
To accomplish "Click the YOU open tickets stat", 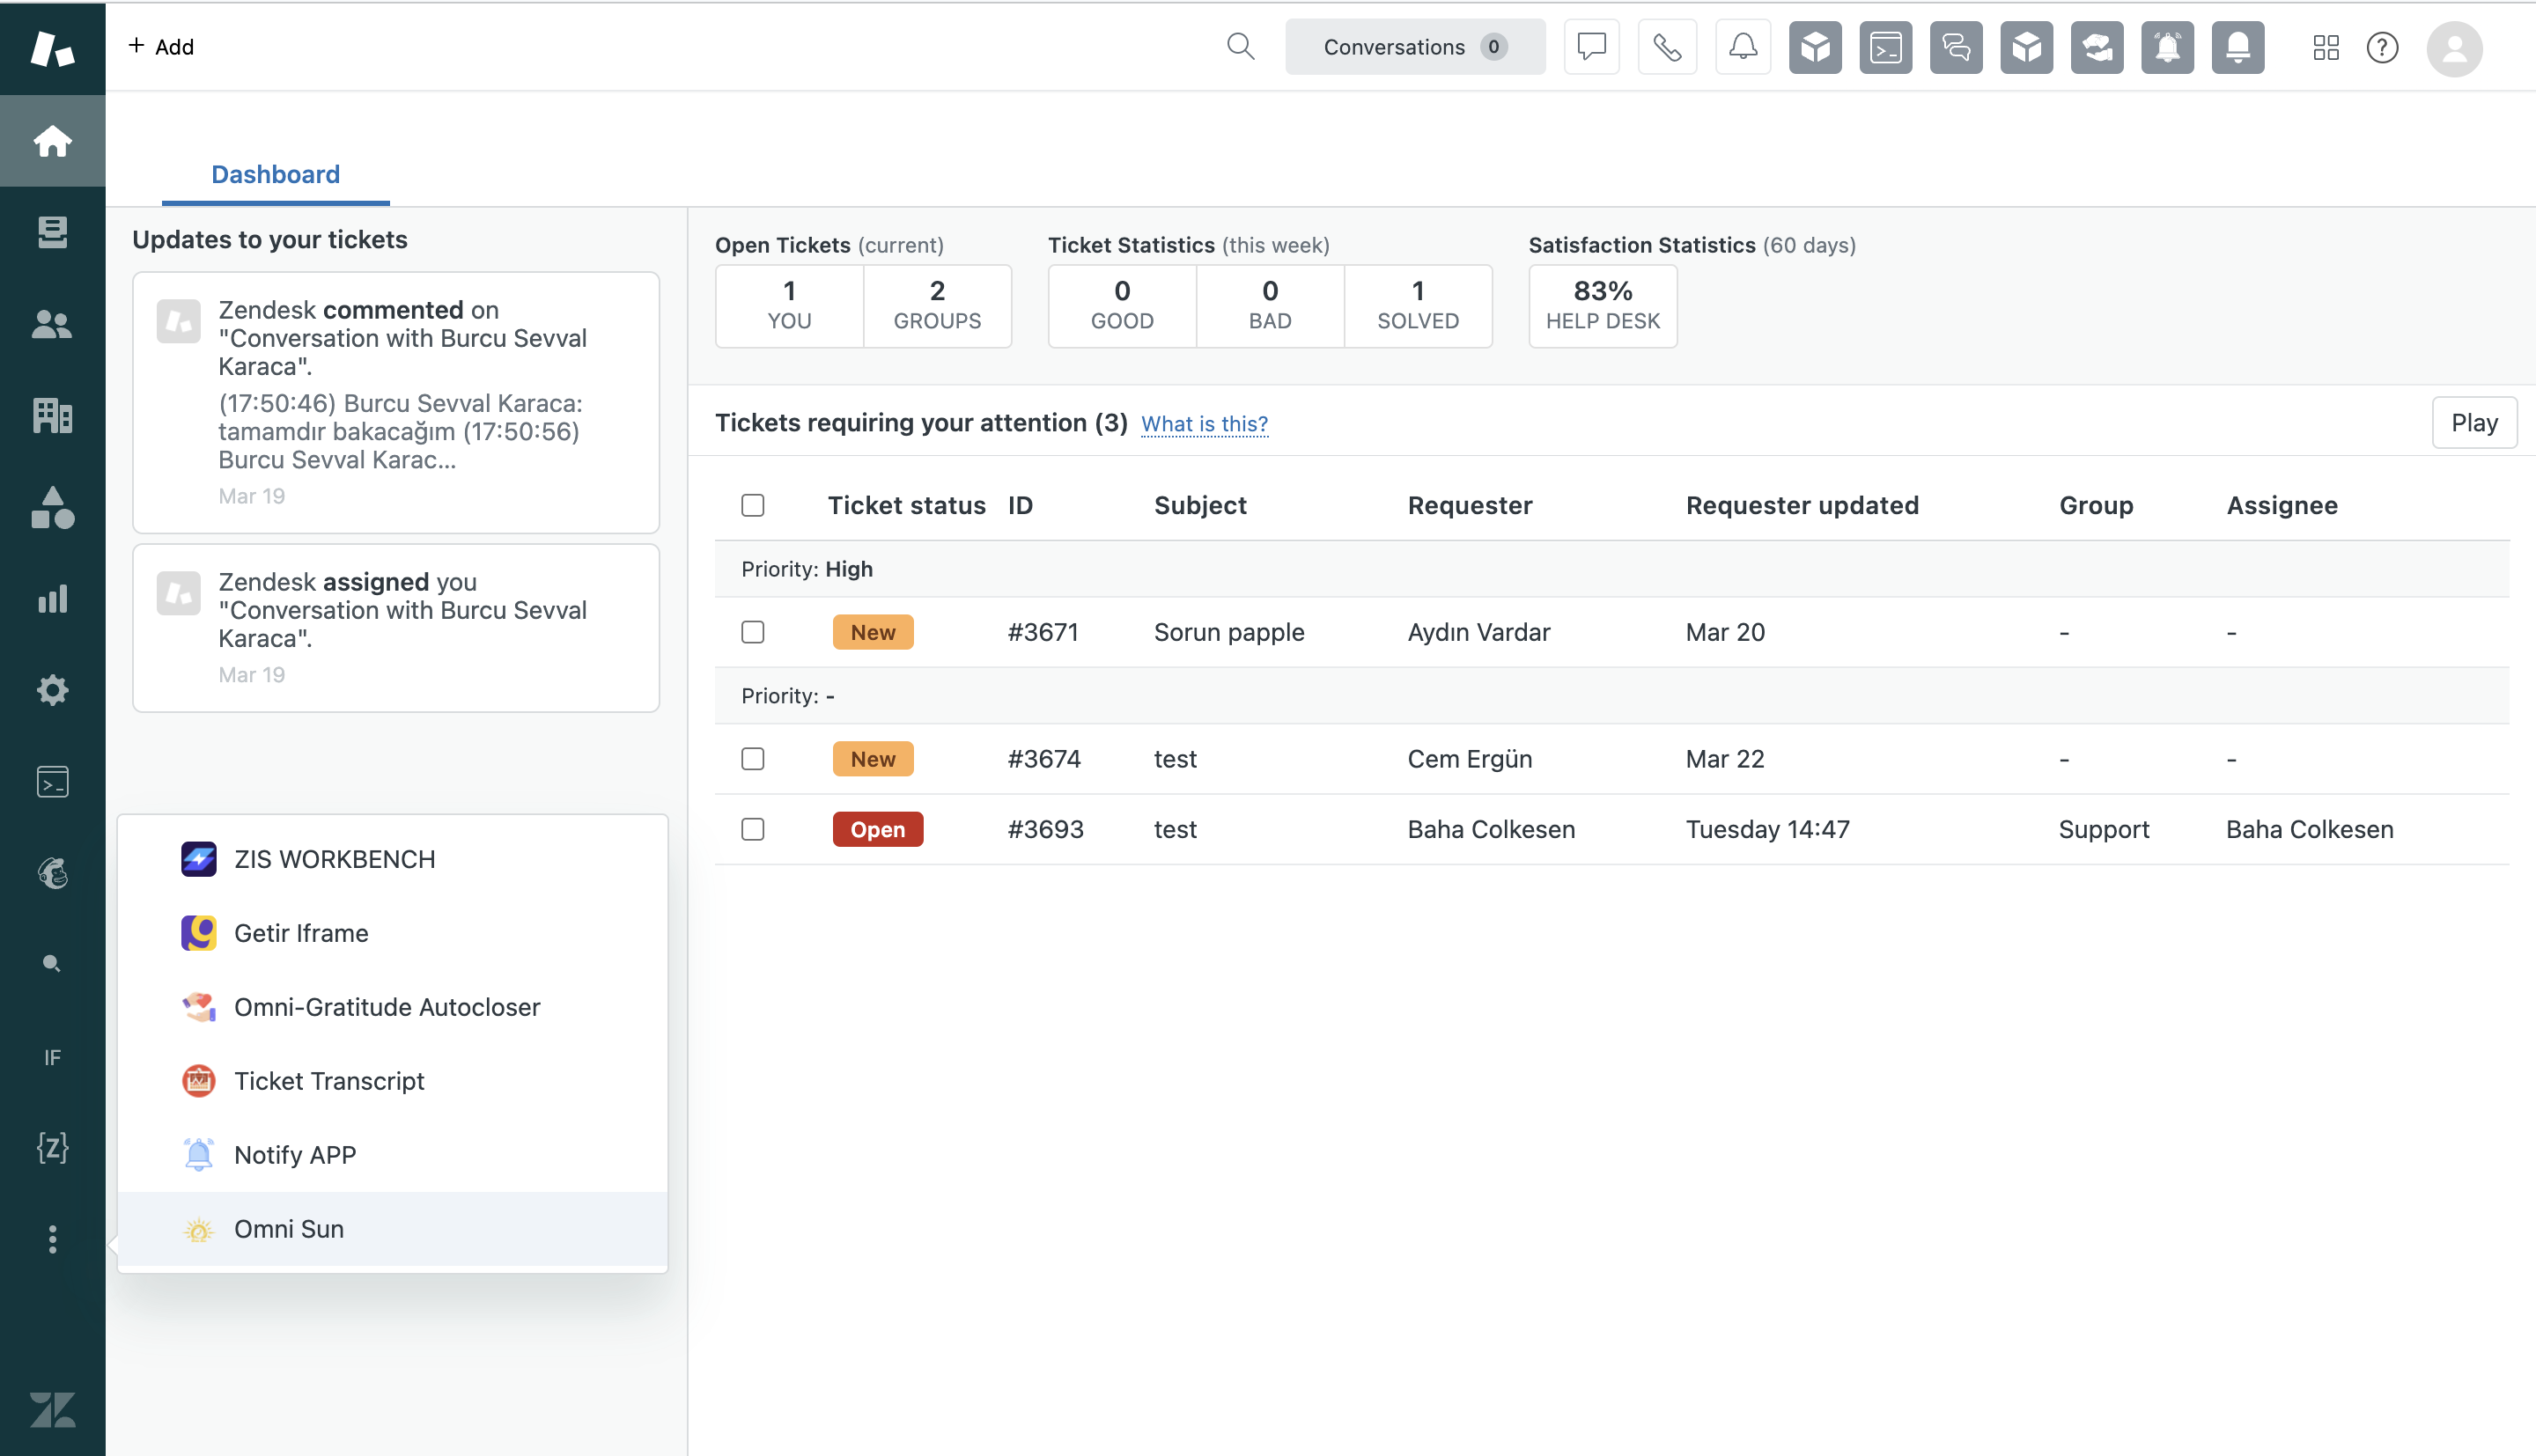I will click(789, 306).
